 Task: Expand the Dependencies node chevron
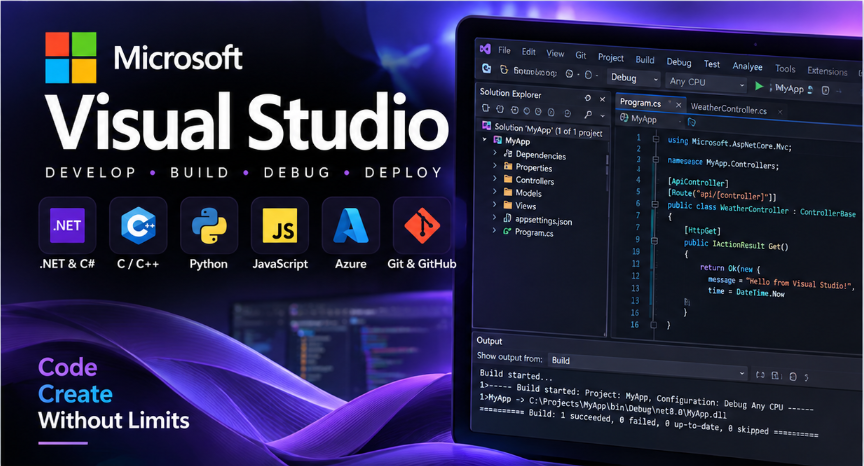[x=495, y=151]
